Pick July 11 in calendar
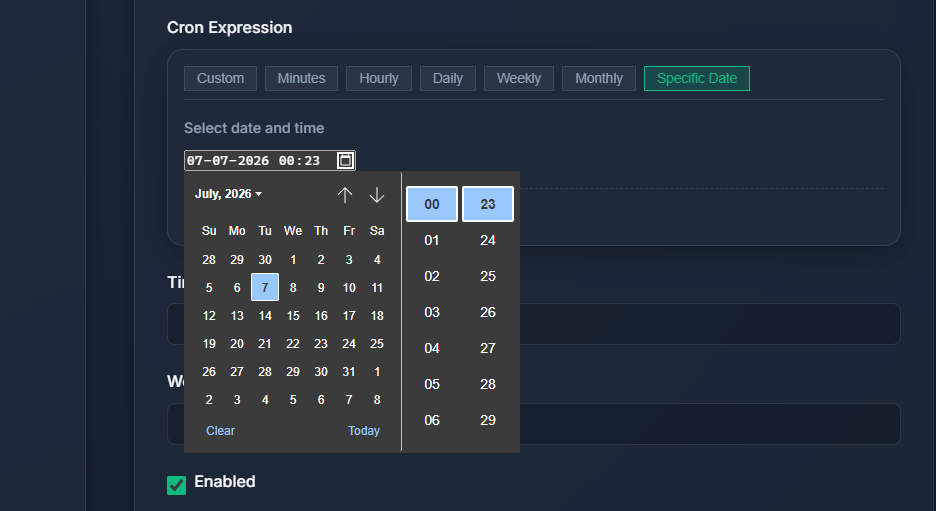936x511 pixels. coord(377,287)
